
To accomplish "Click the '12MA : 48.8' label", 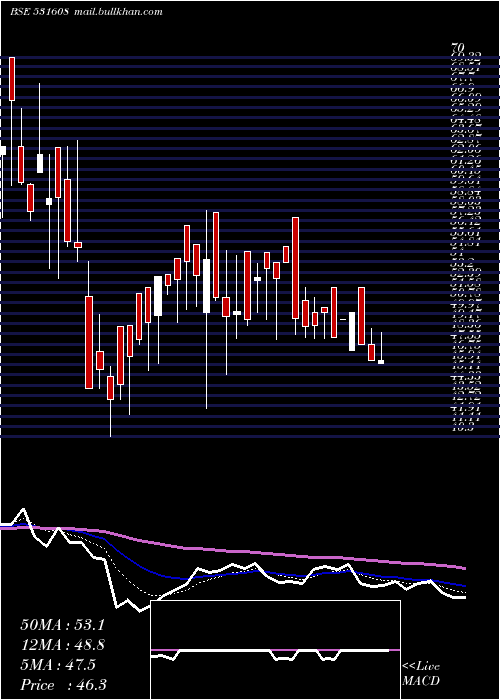I will click(62, 645).
